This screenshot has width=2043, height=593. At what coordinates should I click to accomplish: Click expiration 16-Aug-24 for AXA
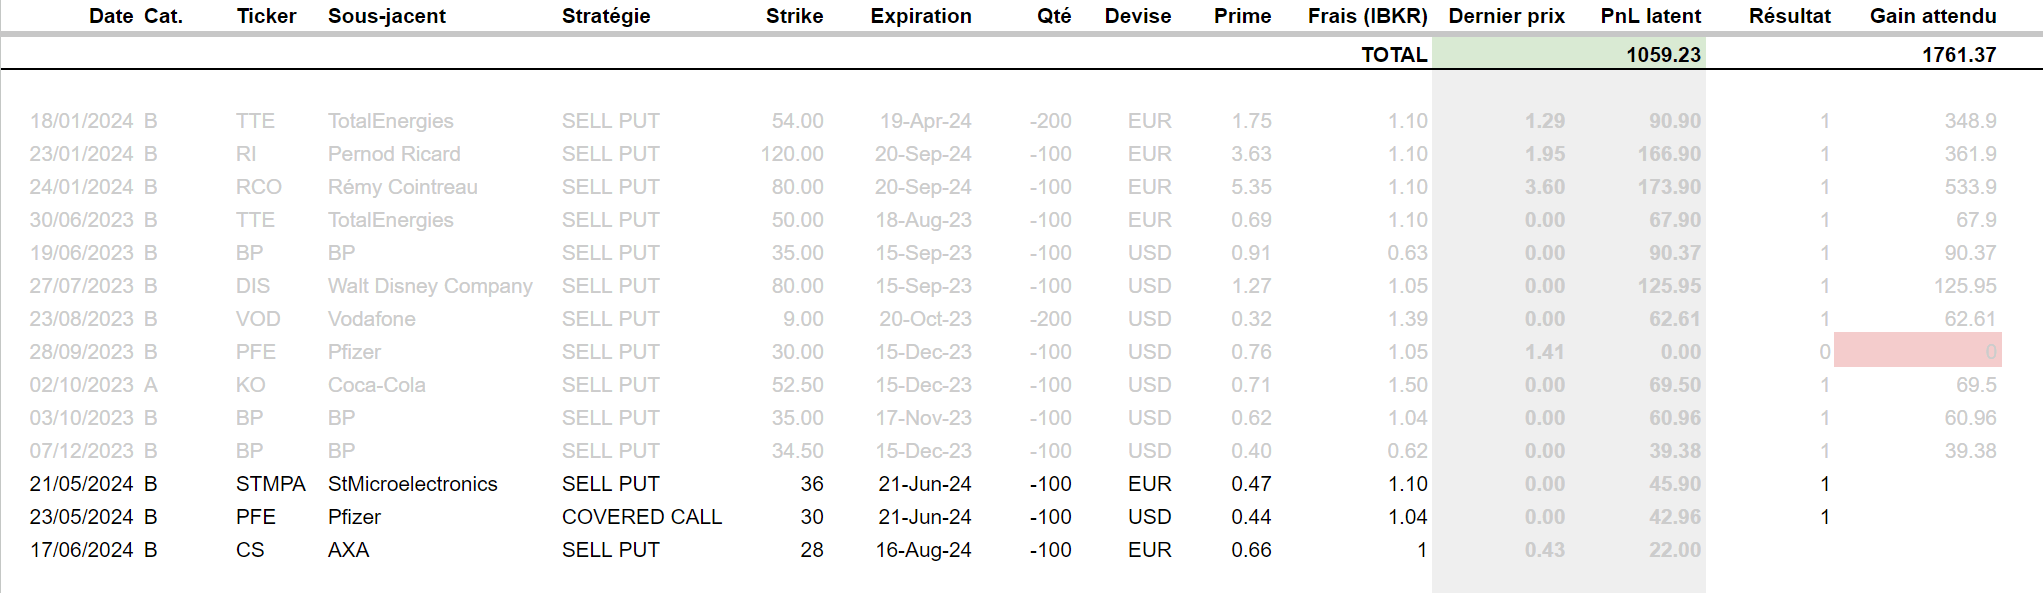point(923,550)
